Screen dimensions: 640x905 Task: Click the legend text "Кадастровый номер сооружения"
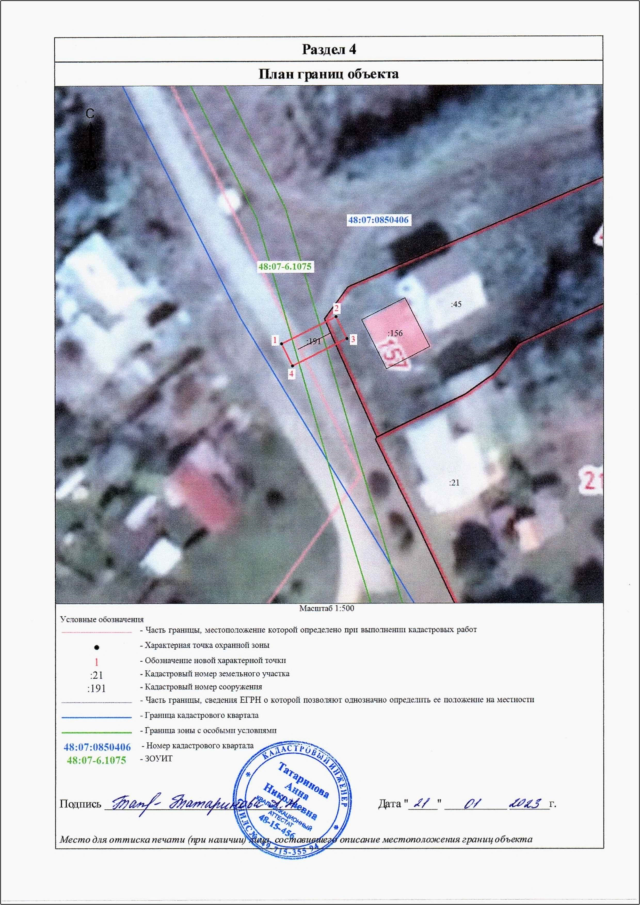point(201,687)
